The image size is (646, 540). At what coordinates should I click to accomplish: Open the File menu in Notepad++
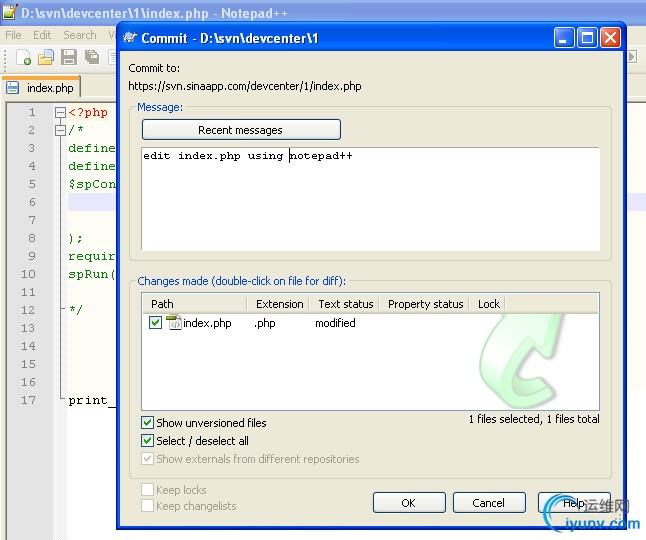(x=13, y=35)
